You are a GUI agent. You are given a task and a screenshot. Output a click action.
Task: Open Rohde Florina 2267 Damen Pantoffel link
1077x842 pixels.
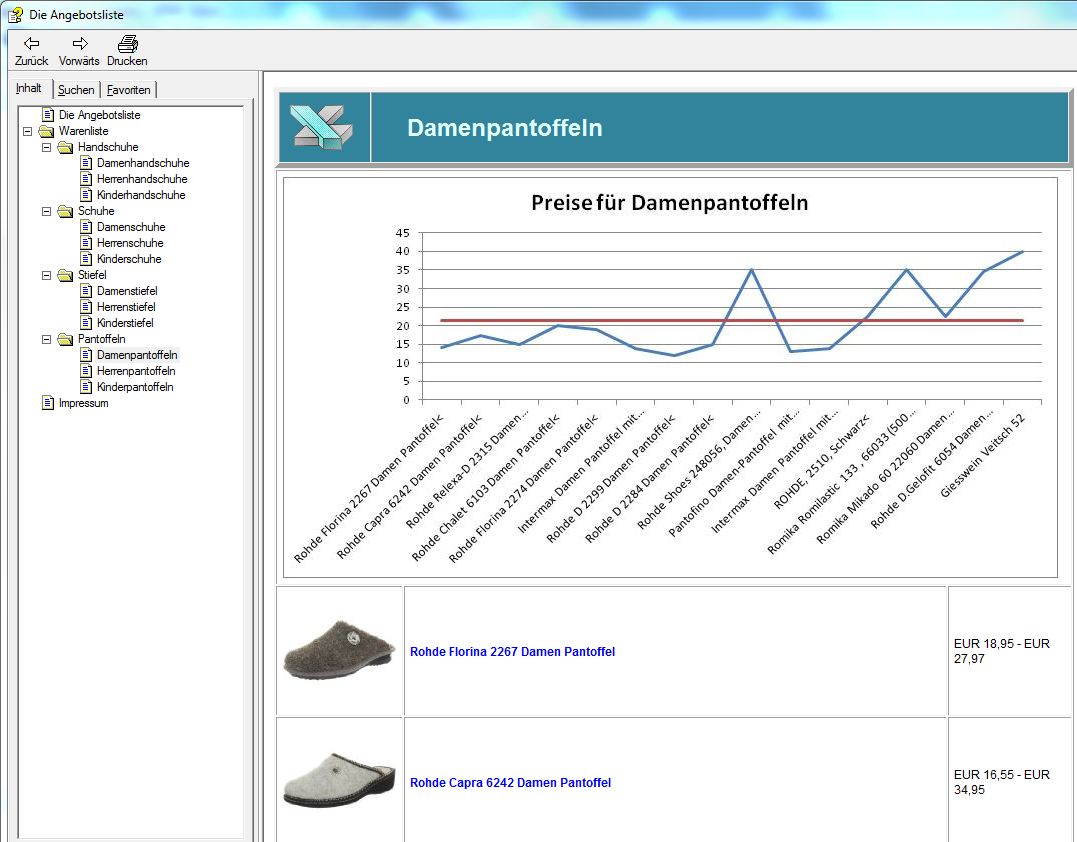[512, 652]
